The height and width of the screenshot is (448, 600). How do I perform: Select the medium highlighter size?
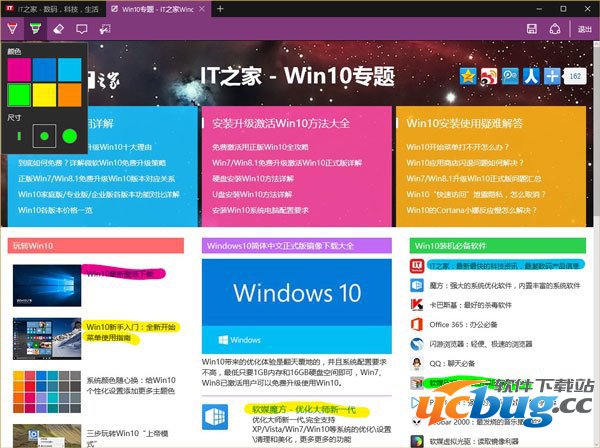pos(44,136)
